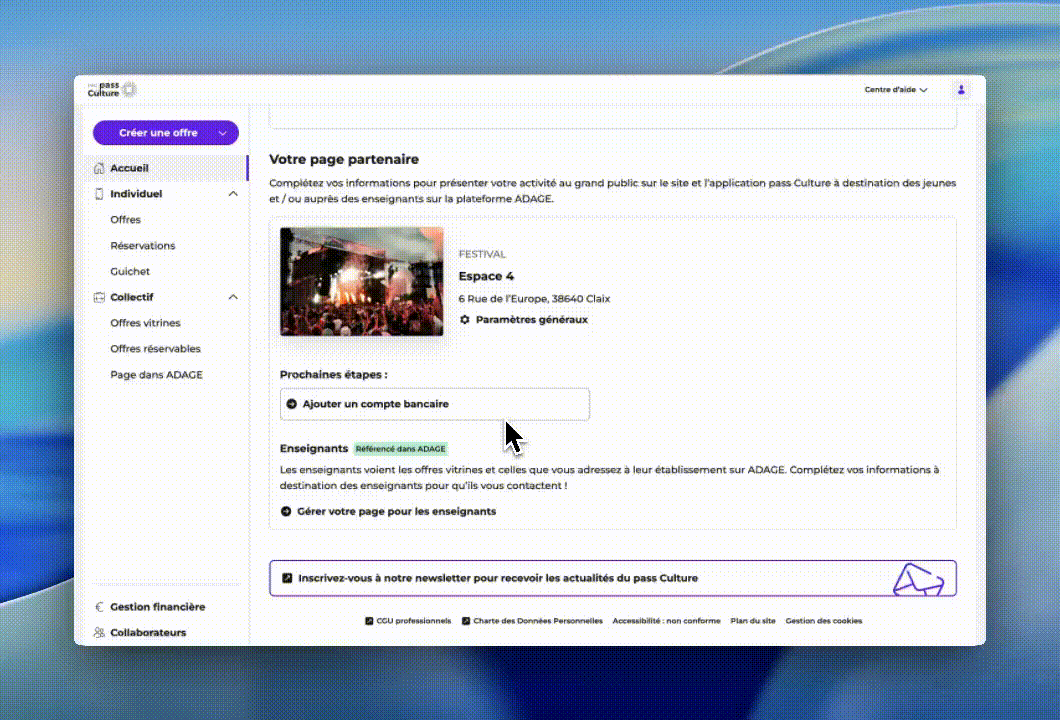Screen dimensions: 1060x720
Task: Open Réservations in the sidebar
Action: coord(143,246)
